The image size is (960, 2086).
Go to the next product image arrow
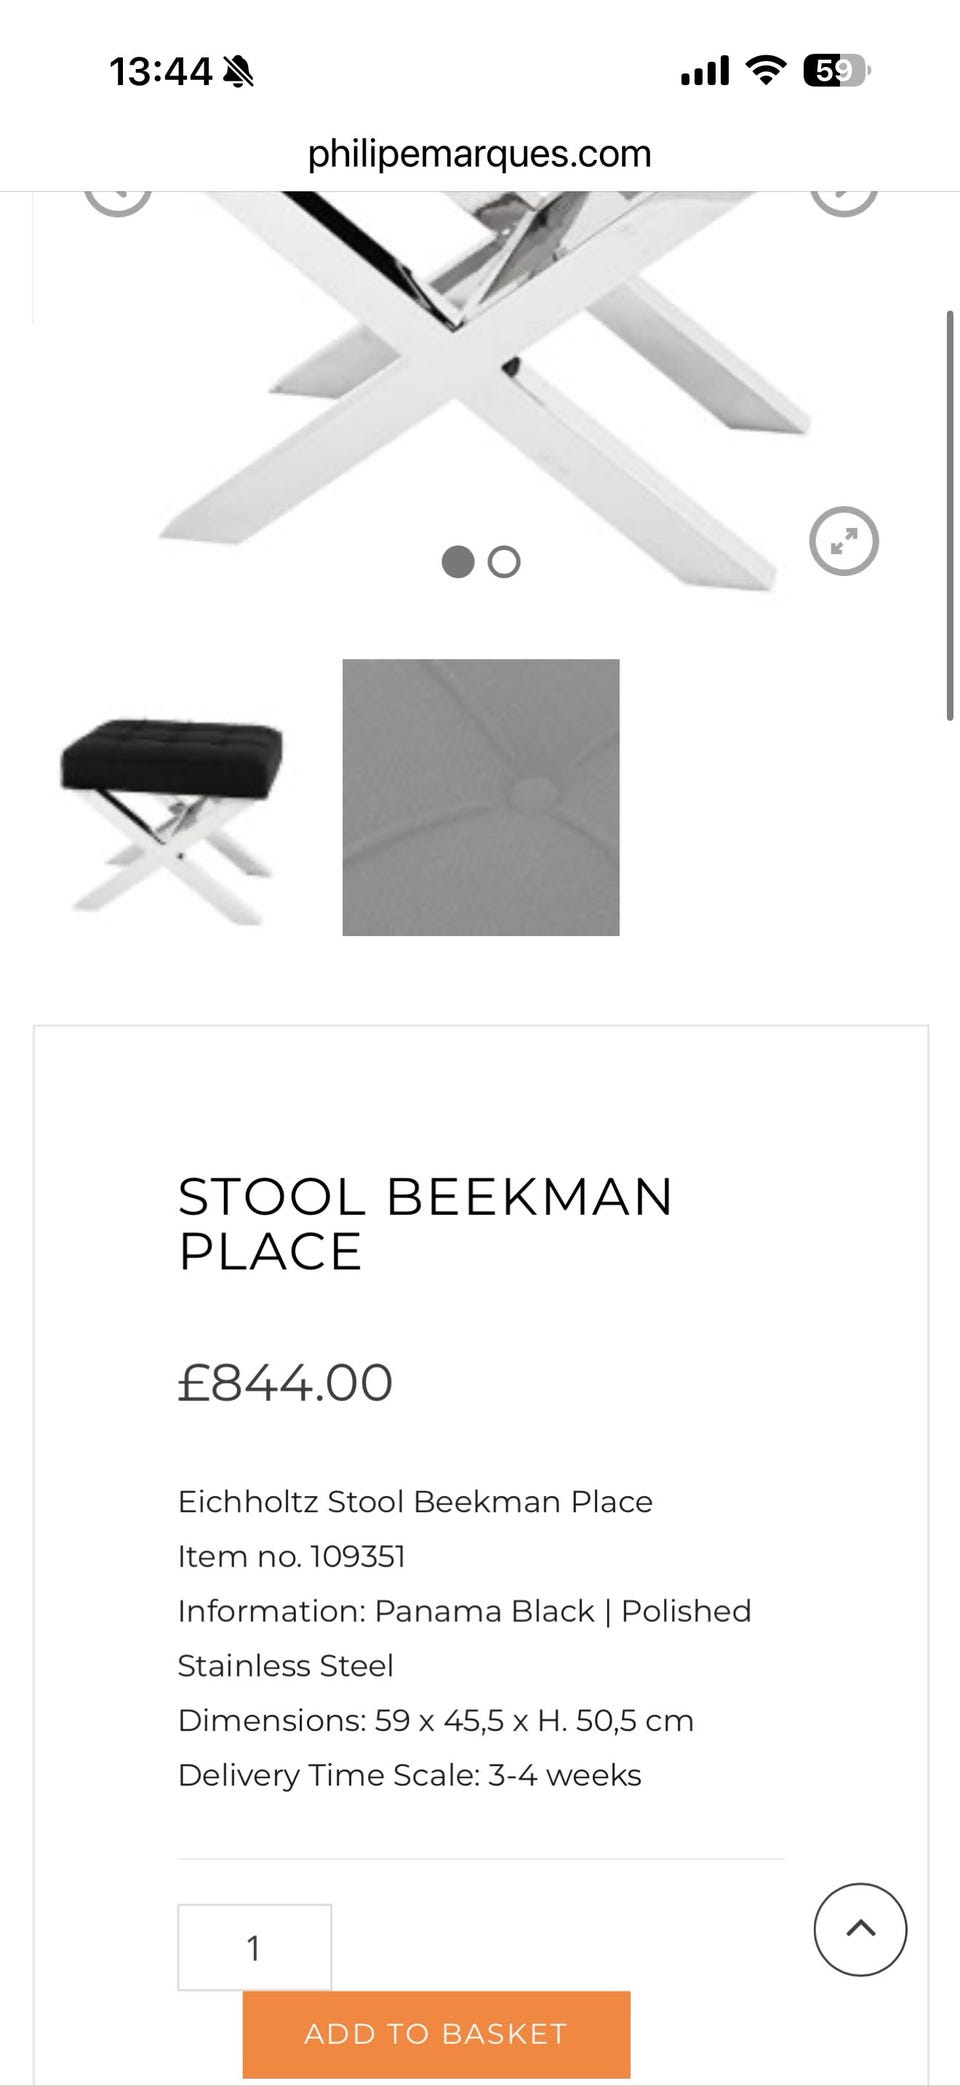844,196
